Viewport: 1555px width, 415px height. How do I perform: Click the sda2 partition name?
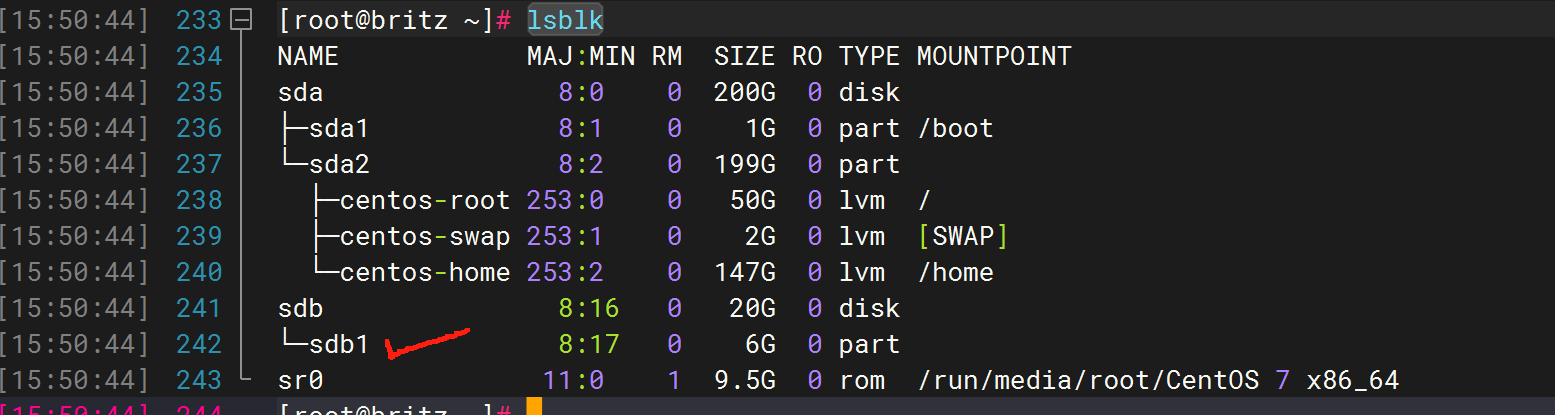pos(339,164)
